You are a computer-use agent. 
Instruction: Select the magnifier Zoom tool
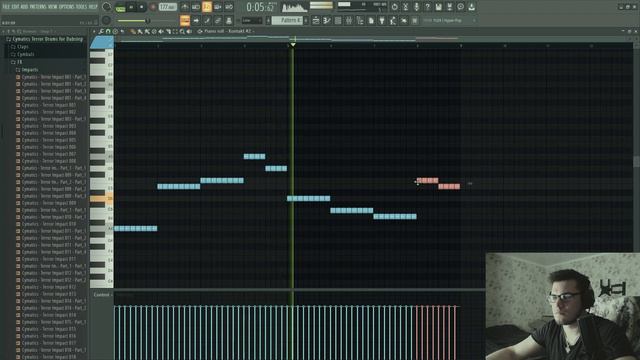[x=182, y=31]
